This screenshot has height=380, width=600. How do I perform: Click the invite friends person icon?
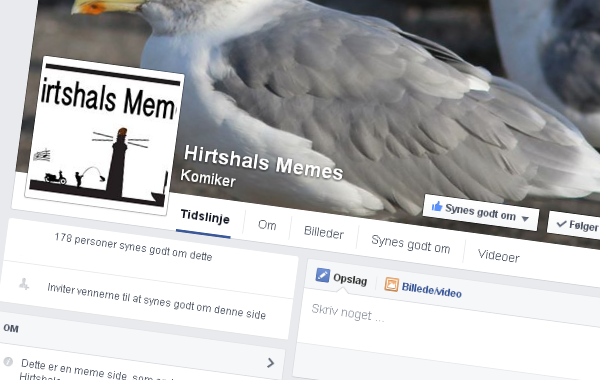pos(24,284)
